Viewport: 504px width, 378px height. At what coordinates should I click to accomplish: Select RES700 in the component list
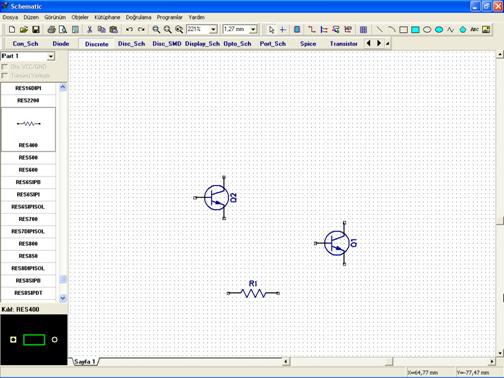pos(28,219)
